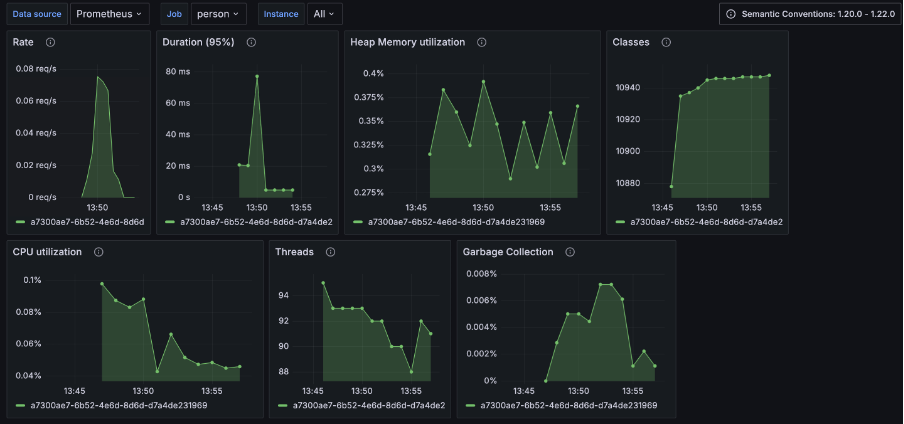Click Heap Memory utilization info icon
The width and height of the screenshot is (904, 424).
(x=482, y=42)
